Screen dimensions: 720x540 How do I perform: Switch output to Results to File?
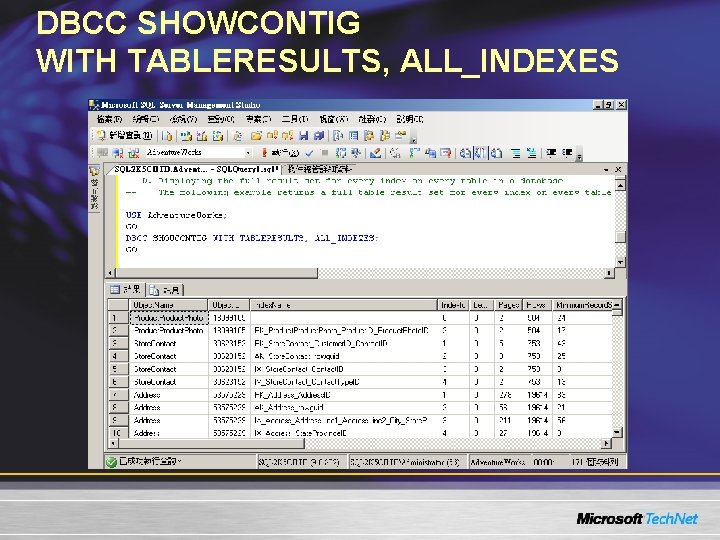[496, 152]
